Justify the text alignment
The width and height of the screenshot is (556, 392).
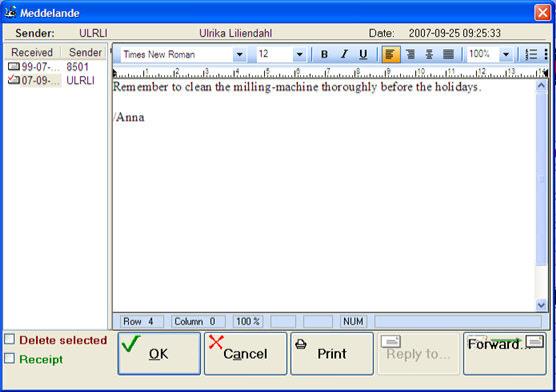point(448,54)
